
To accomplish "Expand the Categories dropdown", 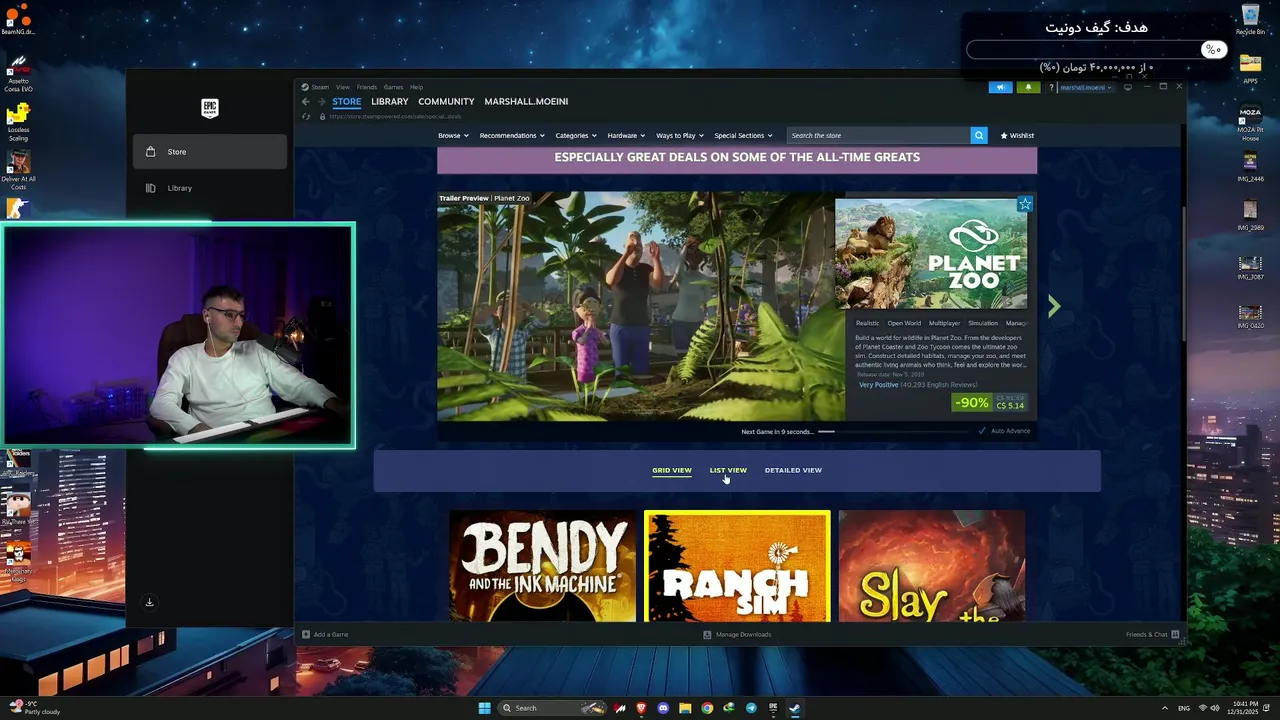I will [x=576, y=135].
